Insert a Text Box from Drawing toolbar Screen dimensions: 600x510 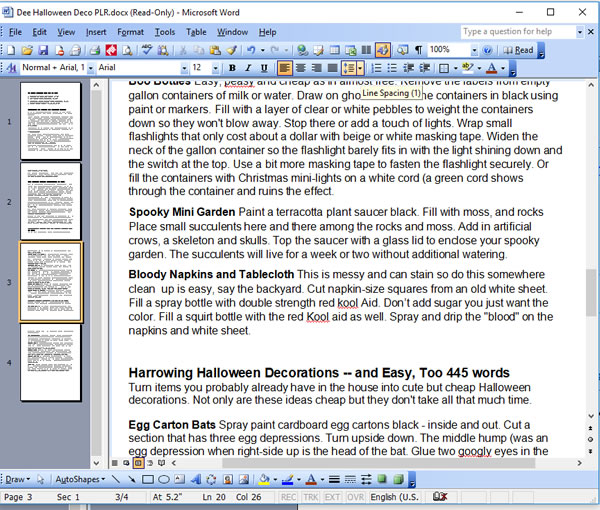tap(179, 479)
